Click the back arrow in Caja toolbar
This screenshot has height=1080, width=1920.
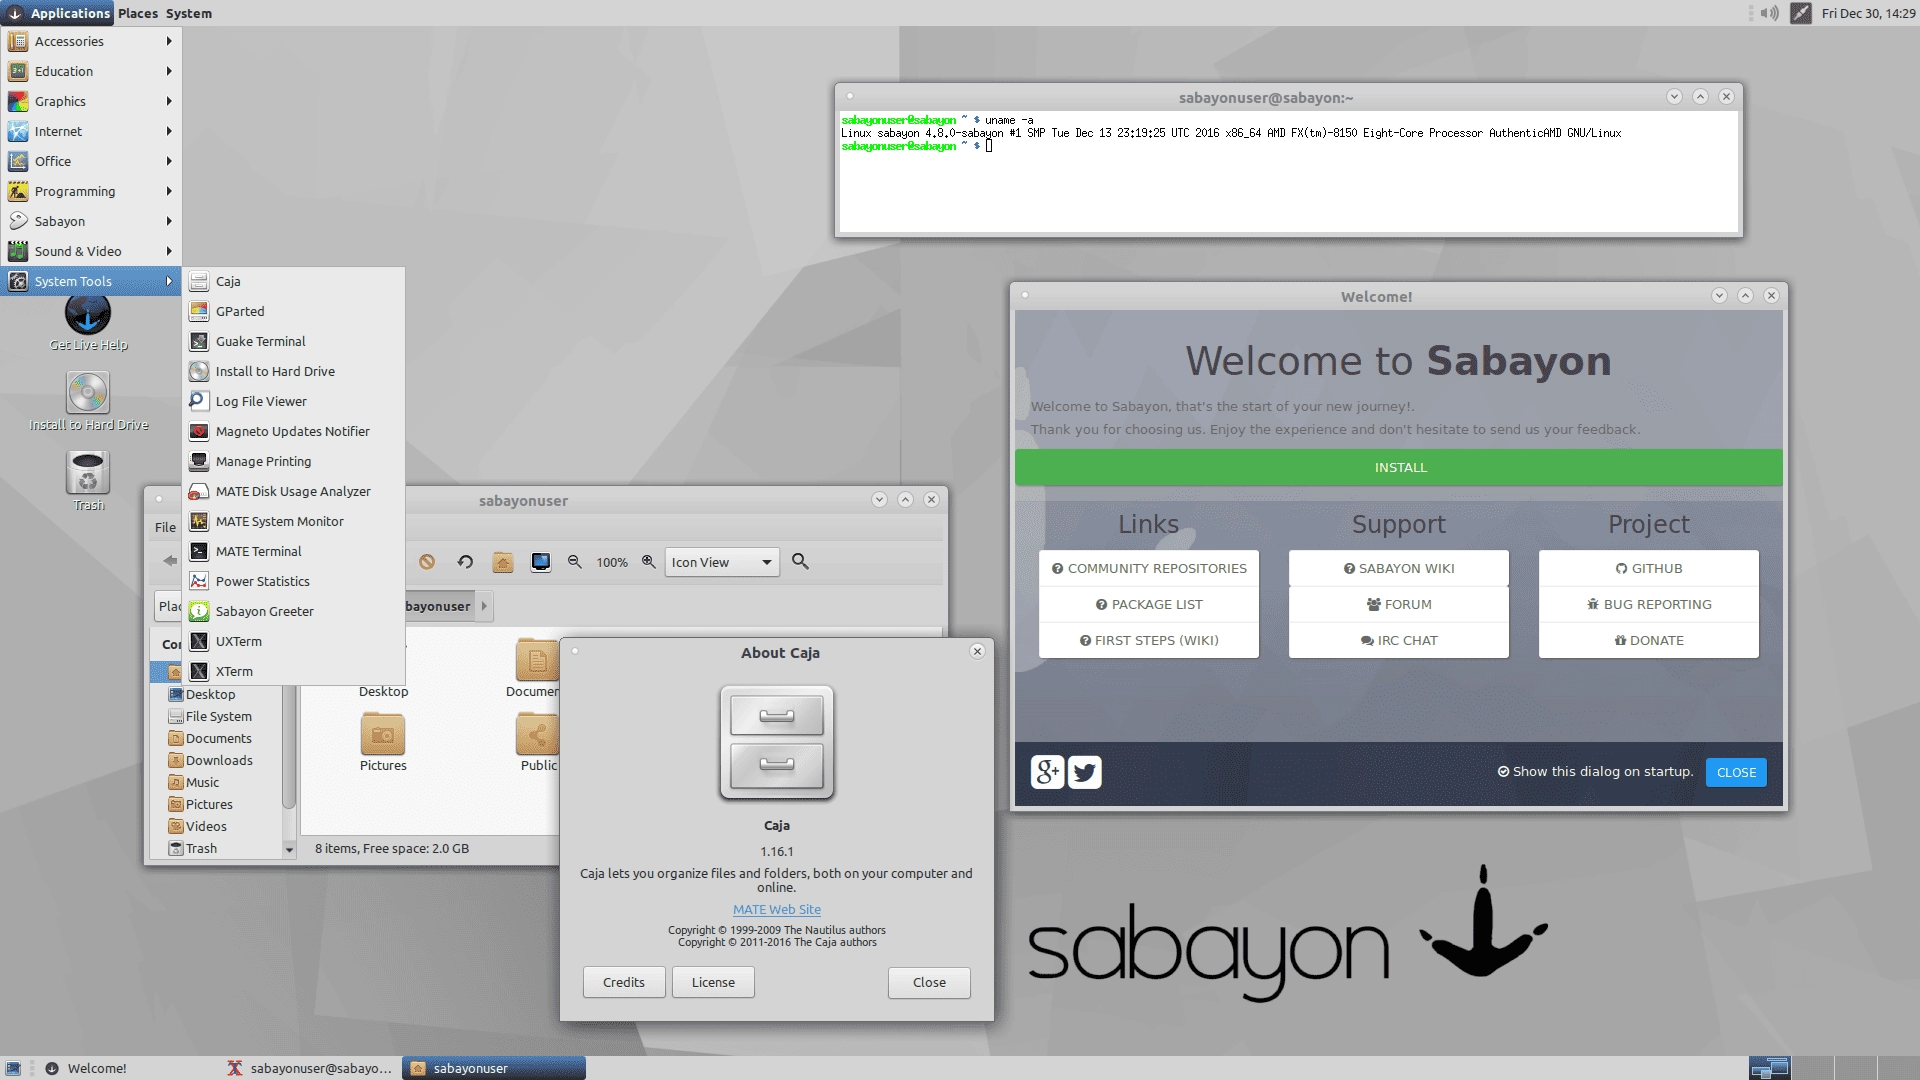click(x=170, y=561)
